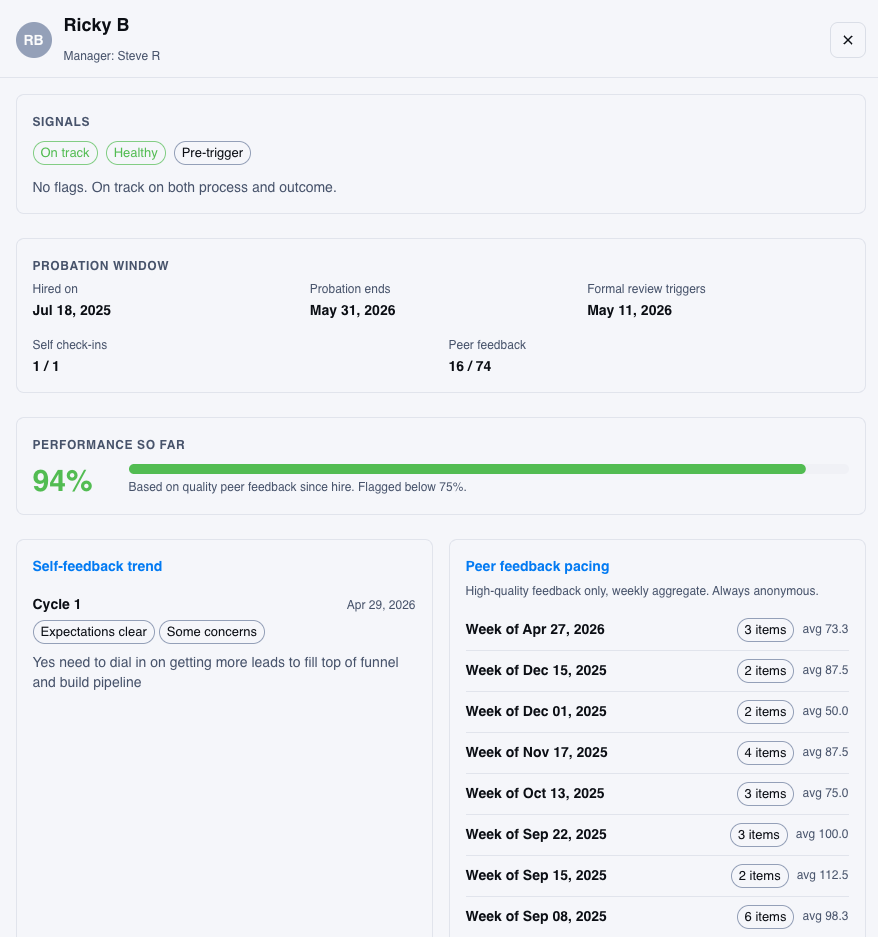The height and width of the screenshot is (937, 878).
Task: Click the 6 items badge for Sep 08 week
Action: pos(765,917)
